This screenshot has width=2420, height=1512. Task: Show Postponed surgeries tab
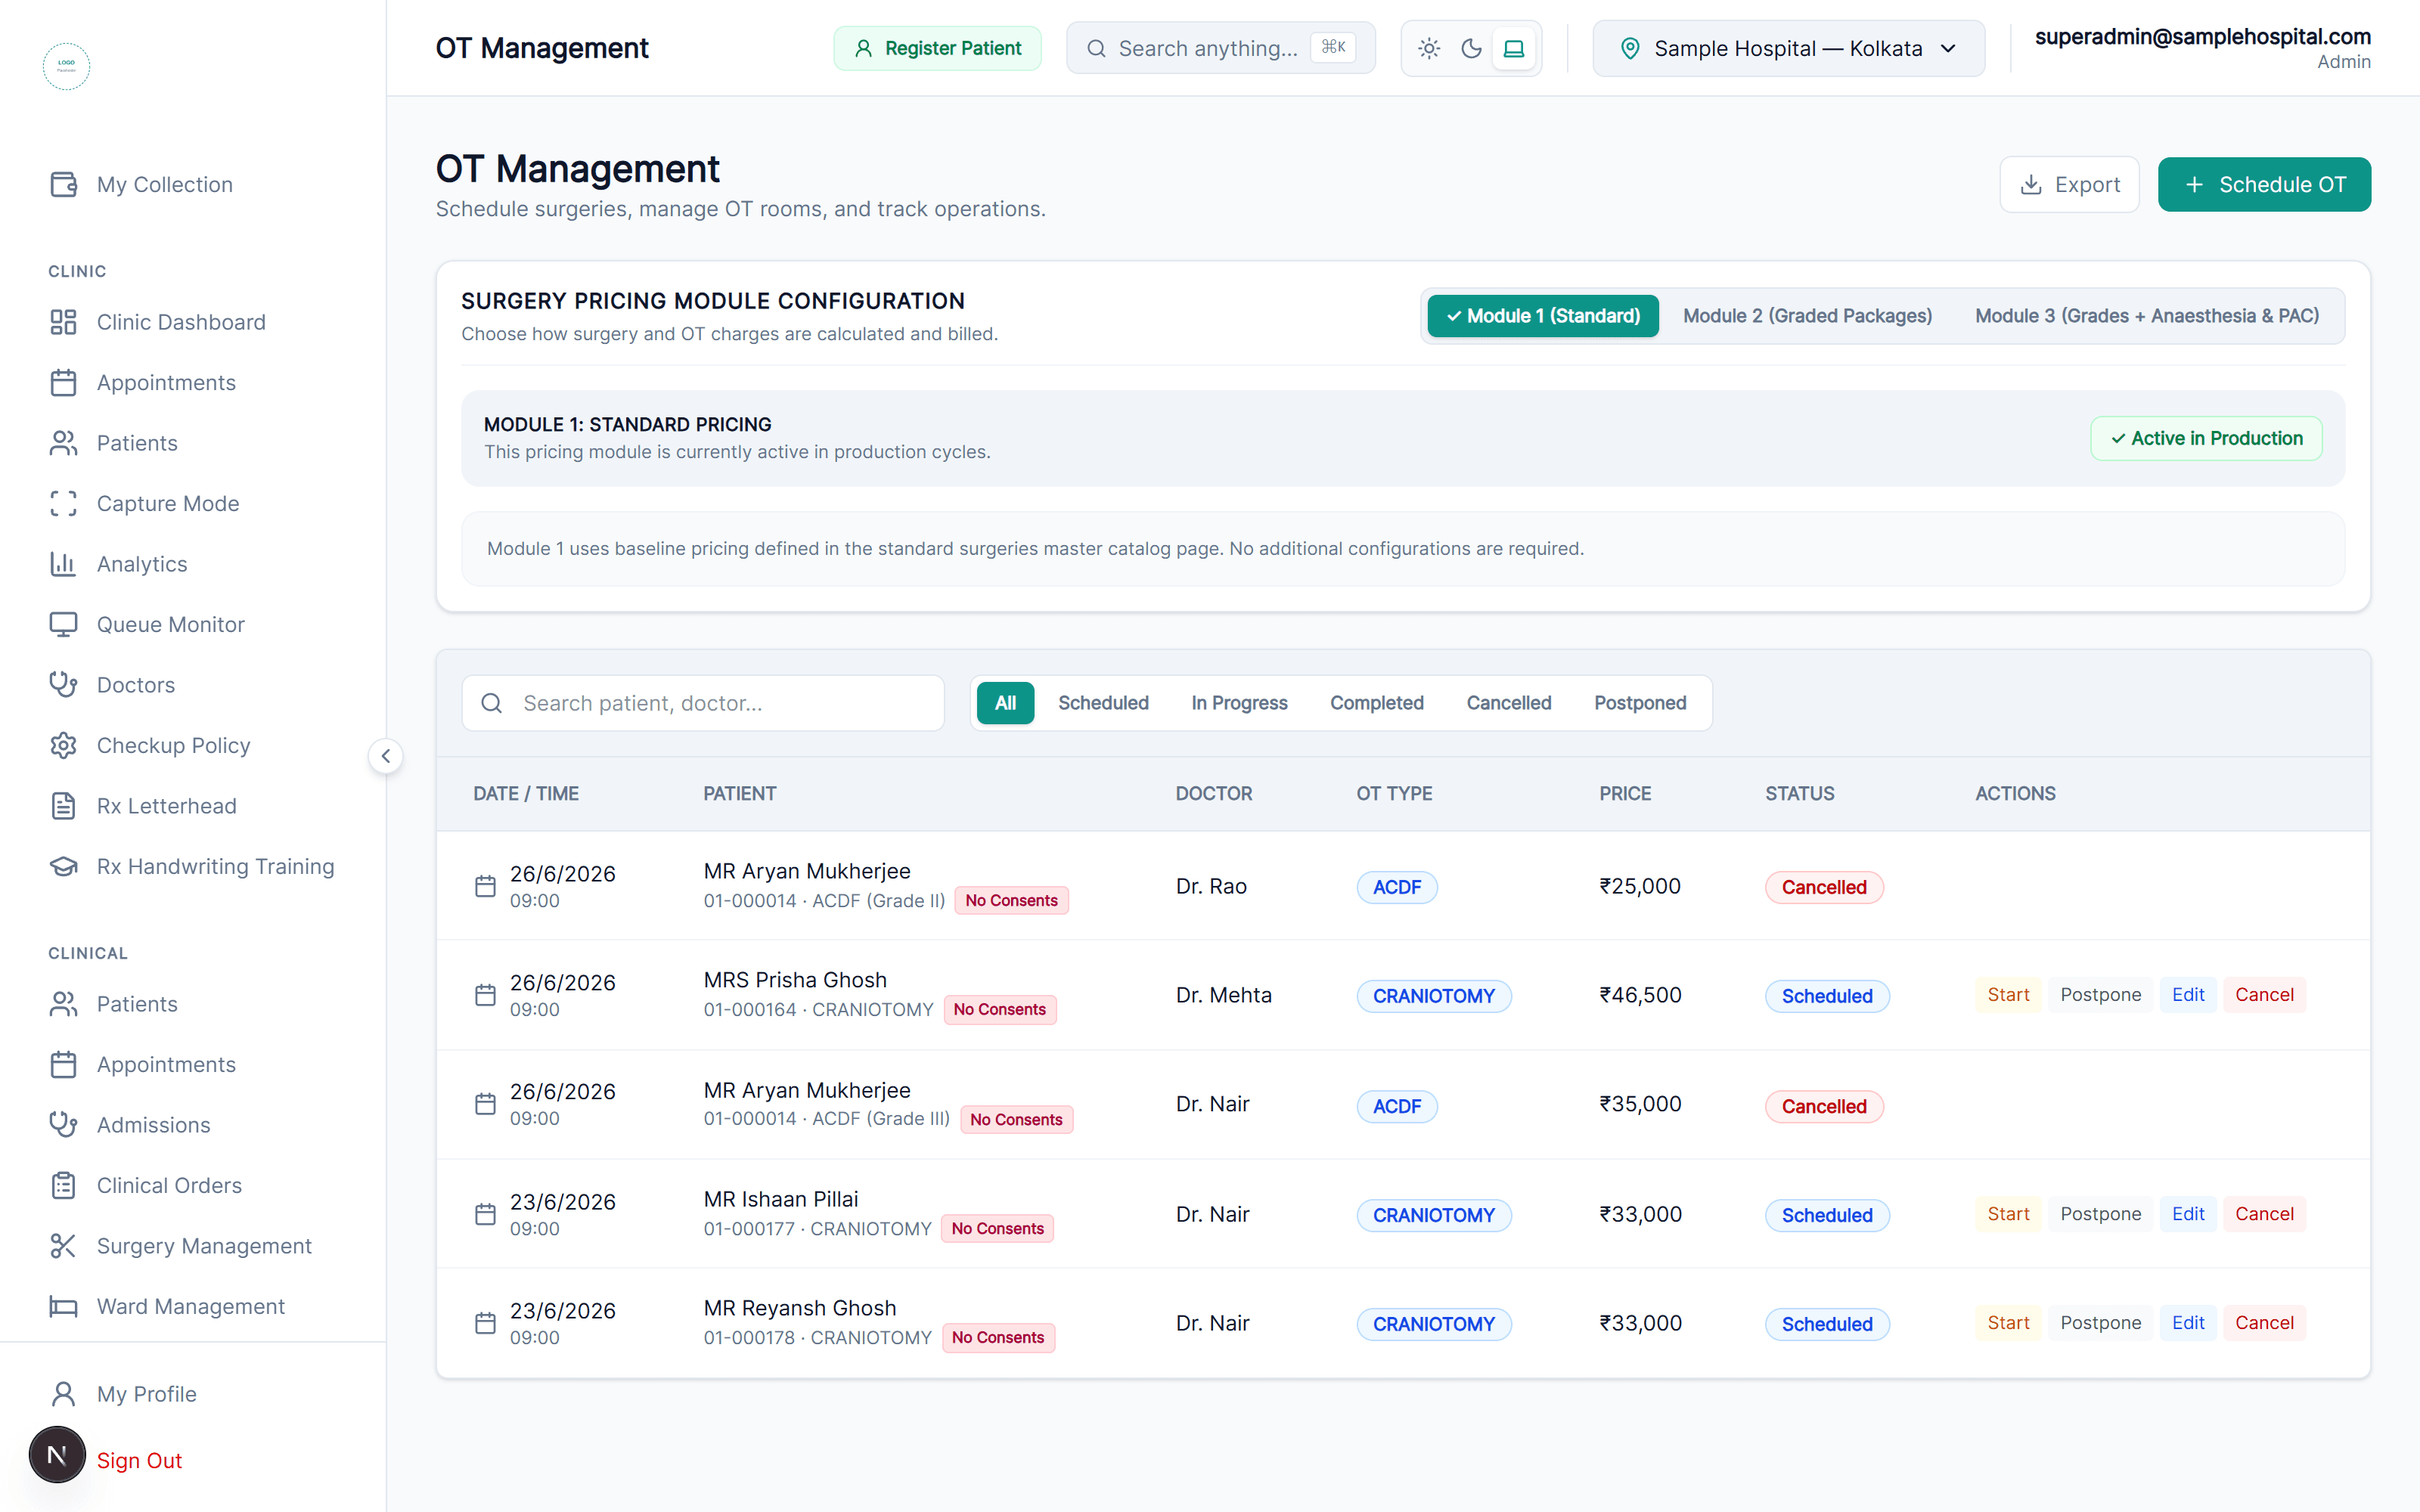click(x=1640, y=703)
